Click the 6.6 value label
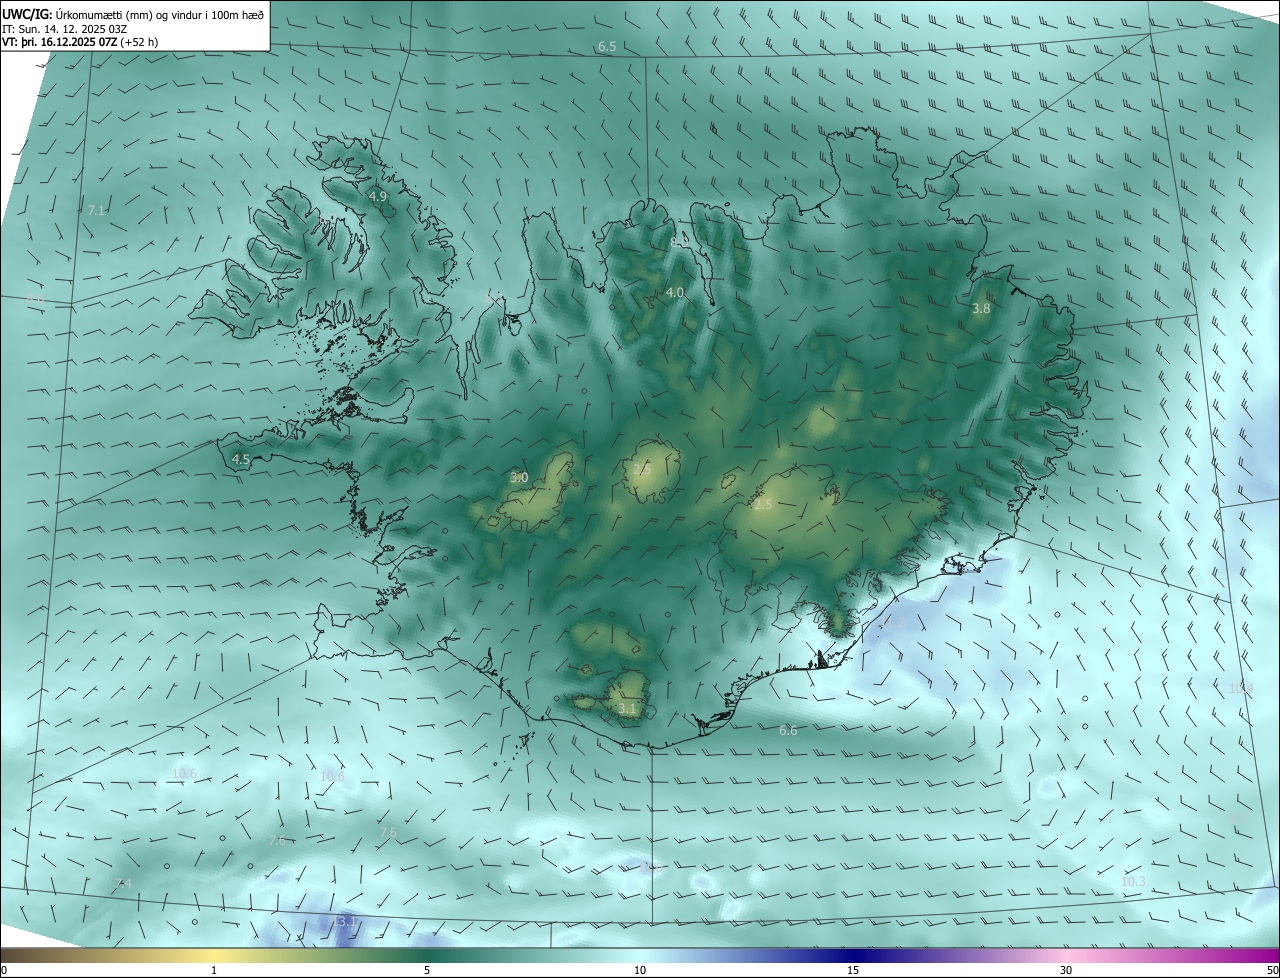Image resolution: width=1280 pixels, height=978 pixels. (x=788, y=731)
